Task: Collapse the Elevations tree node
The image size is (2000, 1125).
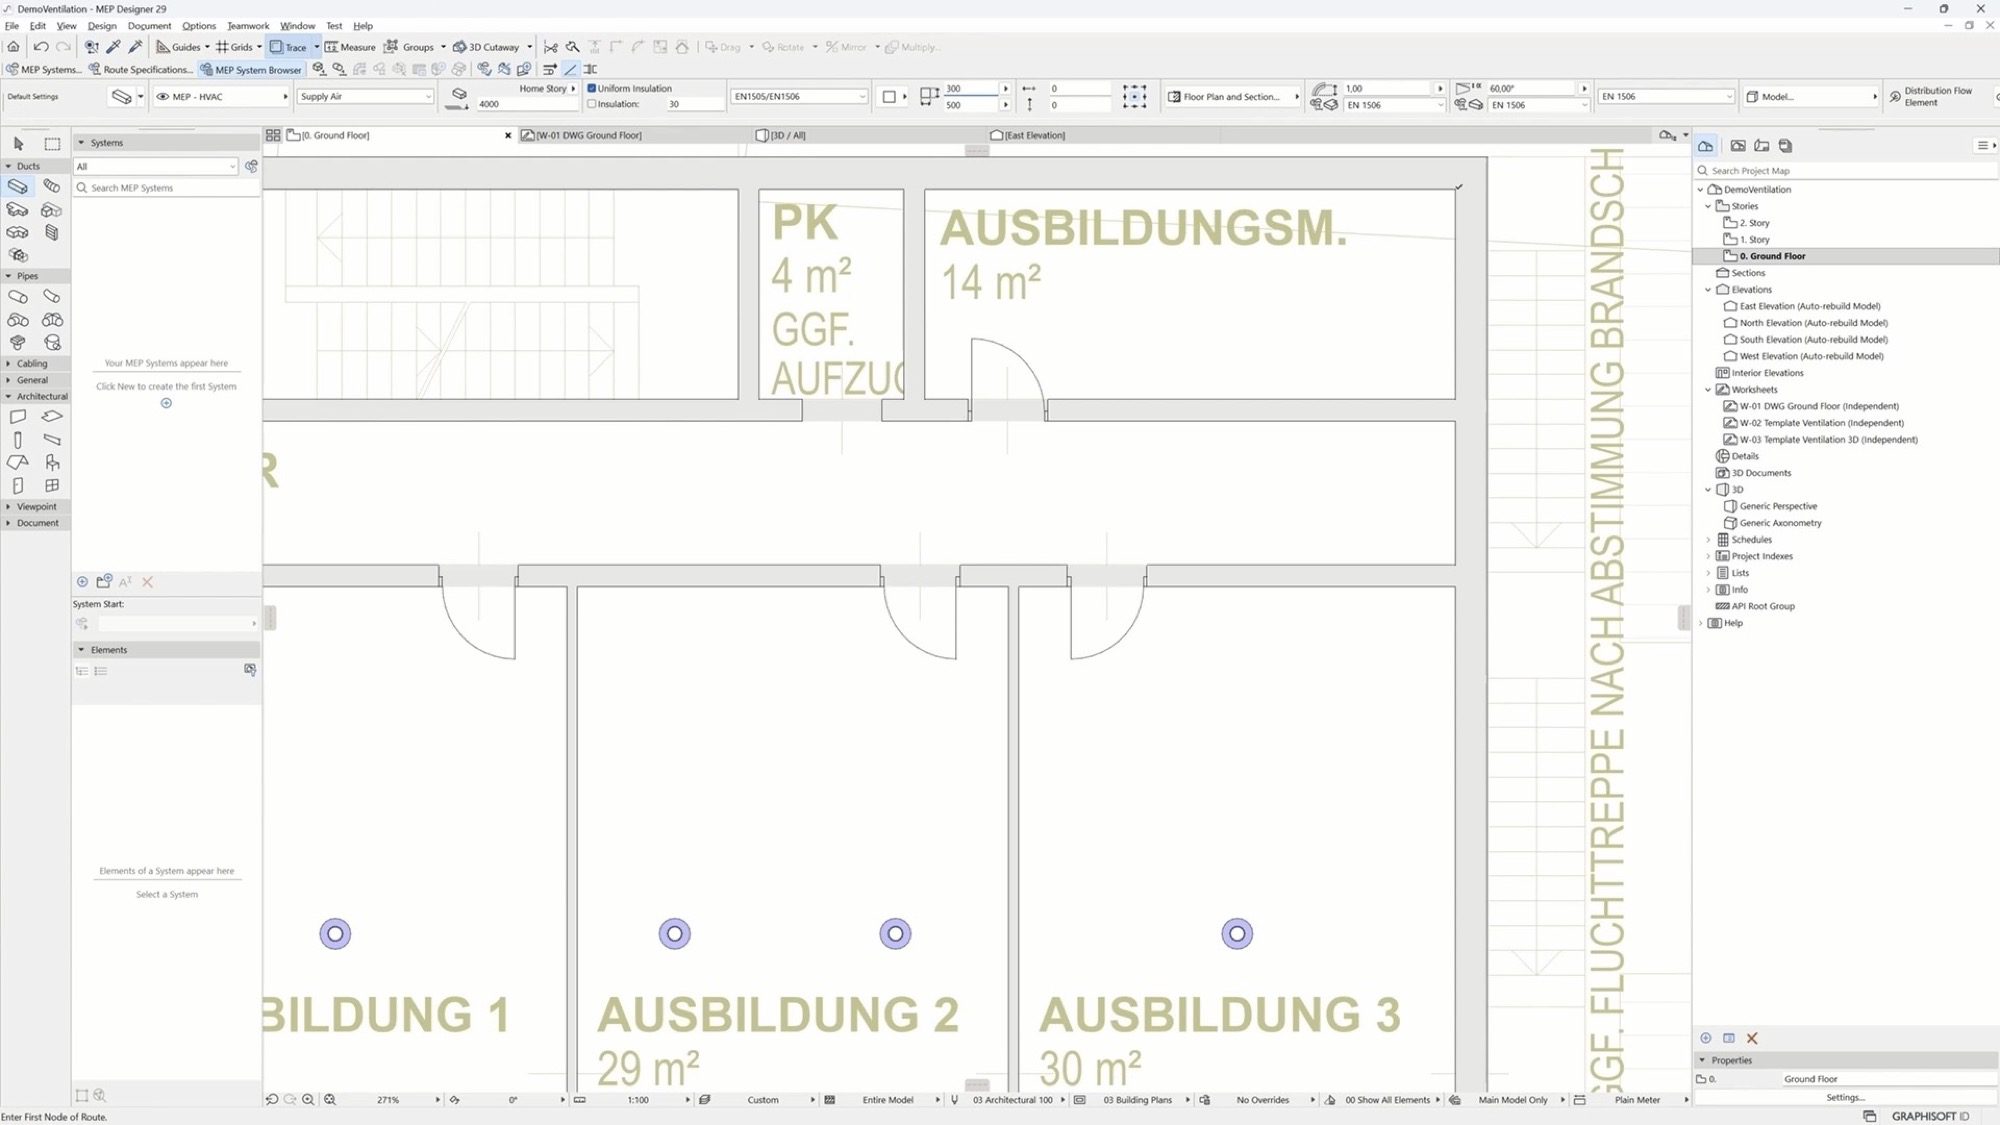Action: coord(1708,290)
